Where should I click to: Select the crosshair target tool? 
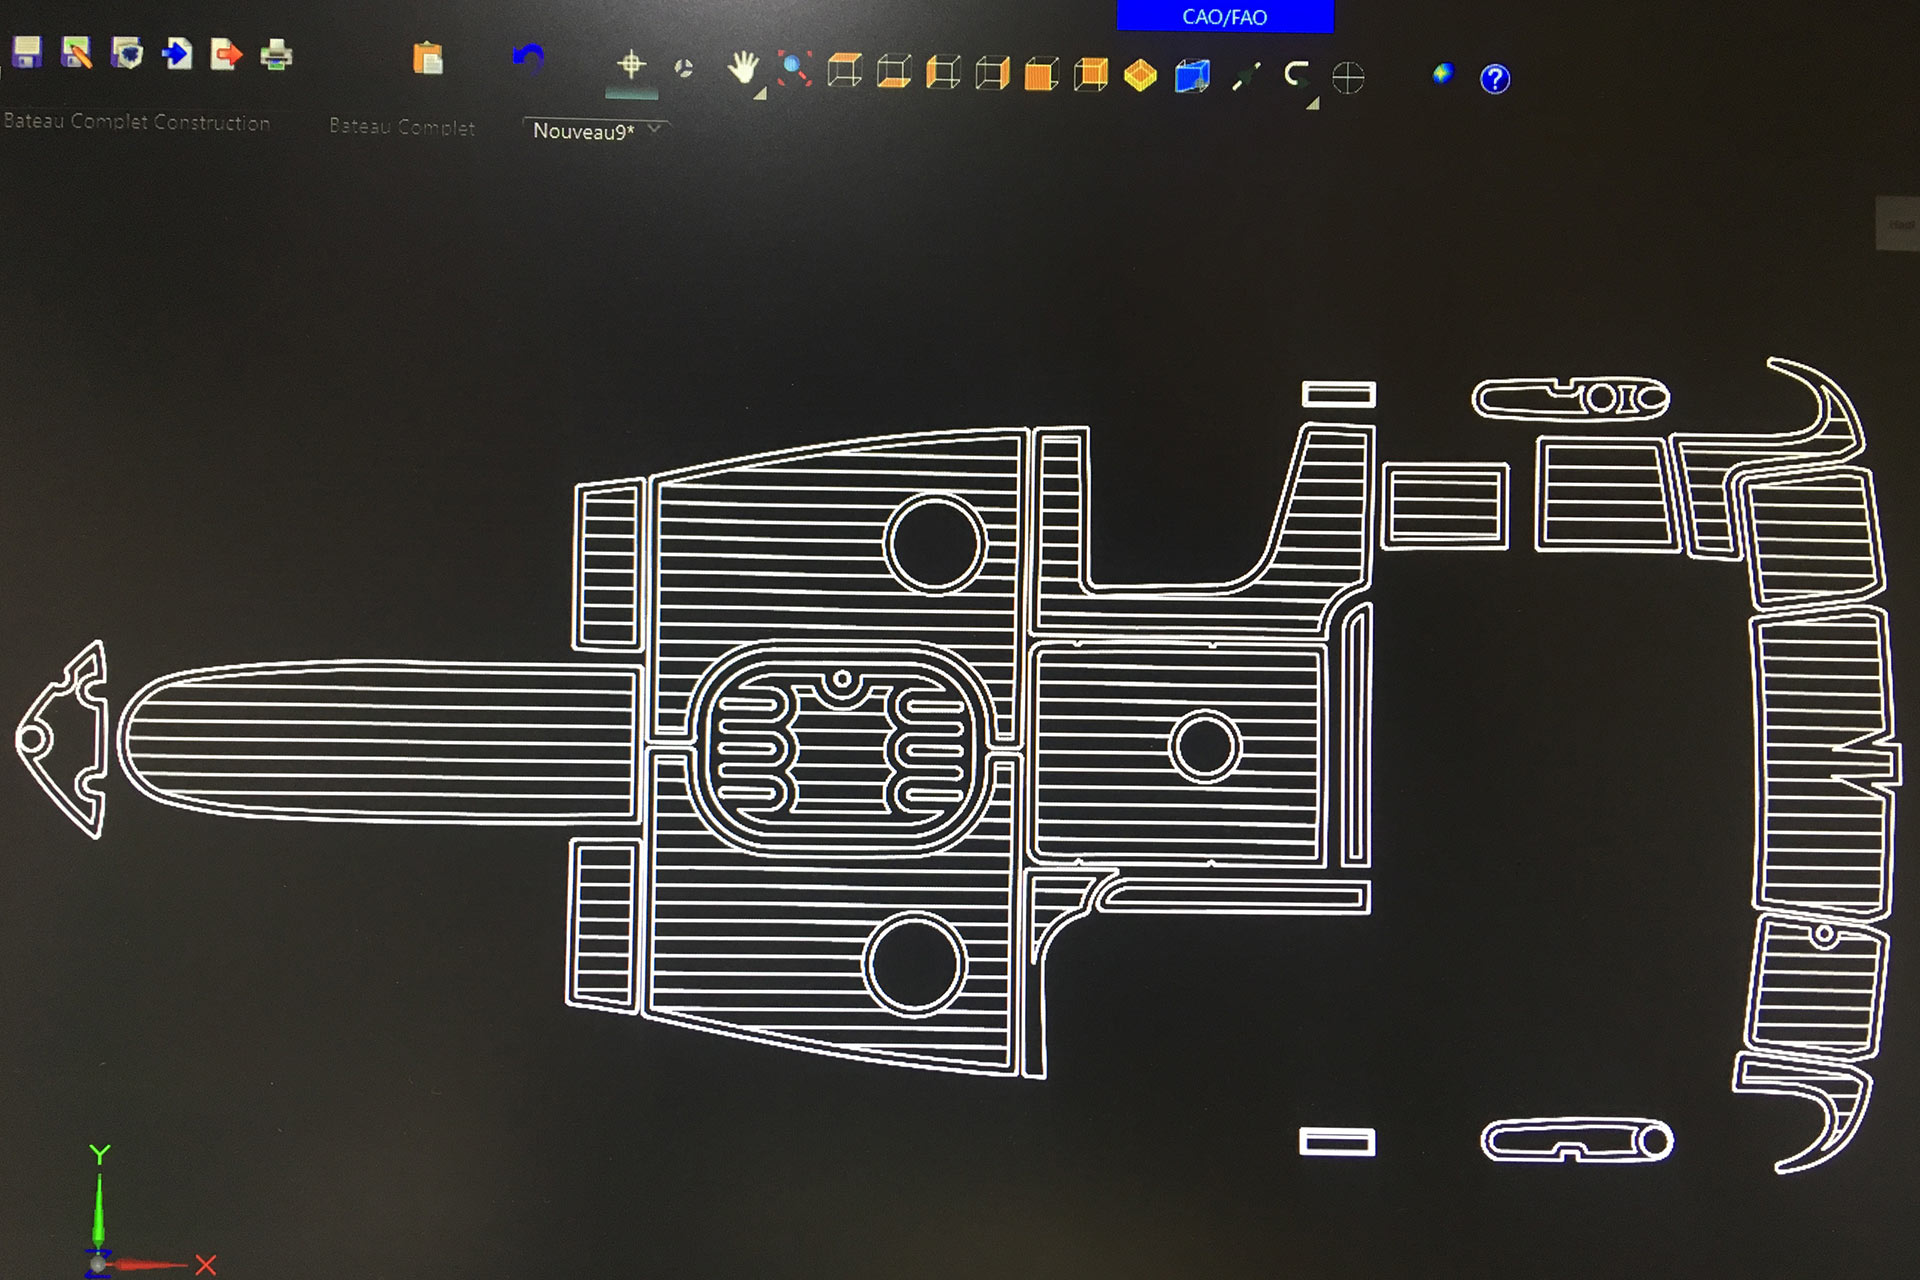(x=631, y=65)
